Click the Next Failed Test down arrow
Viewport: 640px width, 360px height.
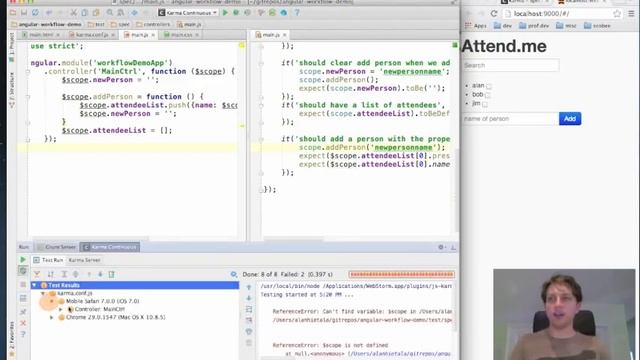click(100, 274)
